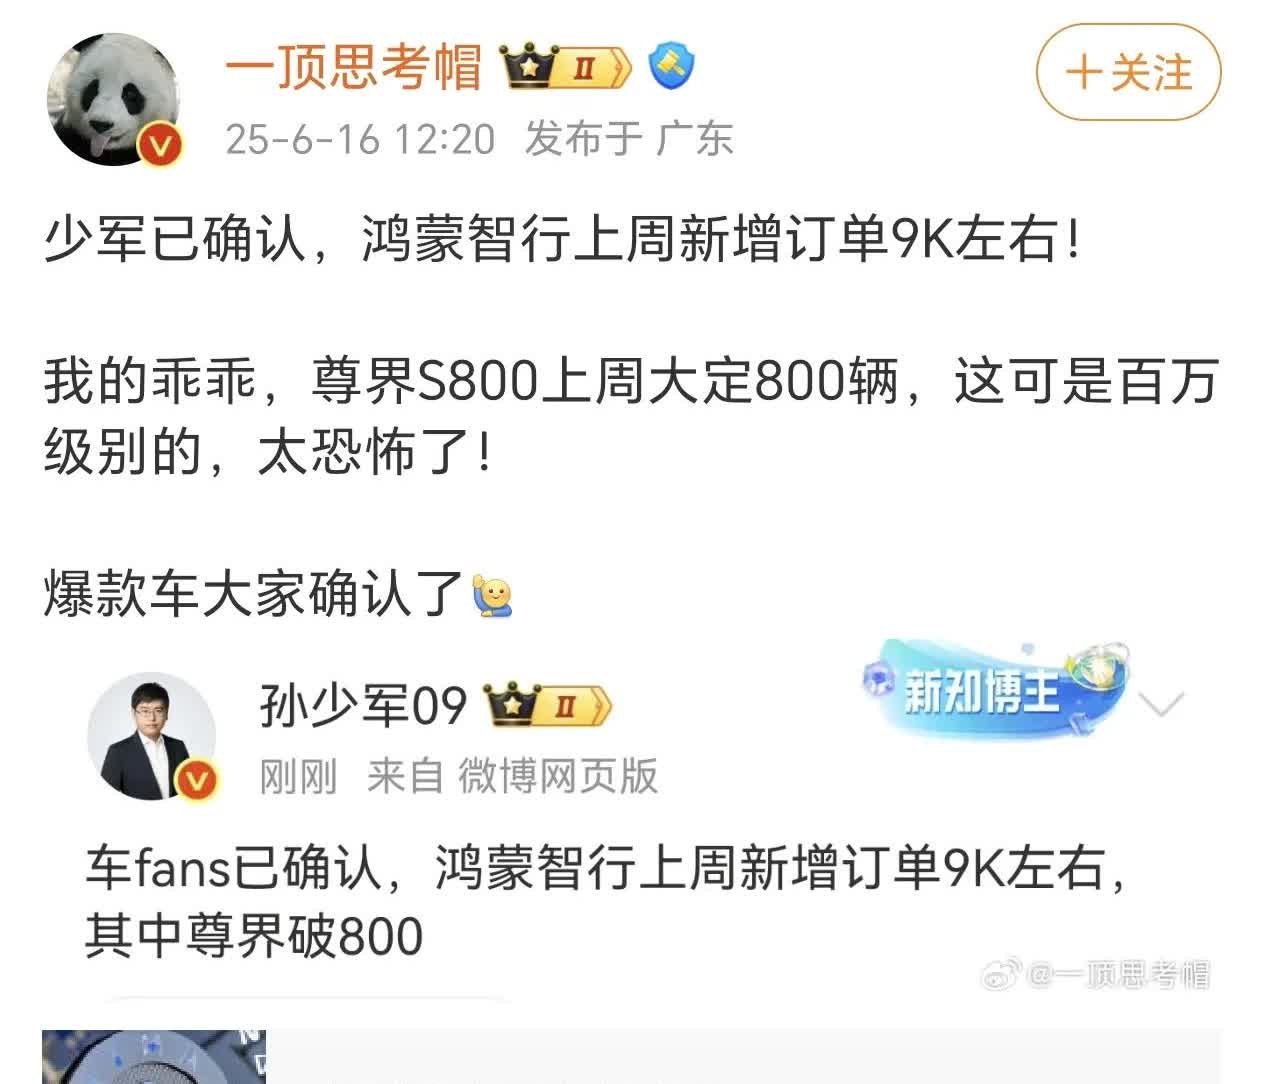This screenshot has height=1084, width=1264.
Task: Tap the verified badge on 孙少军09's avatar
Action: click(198, 779)
